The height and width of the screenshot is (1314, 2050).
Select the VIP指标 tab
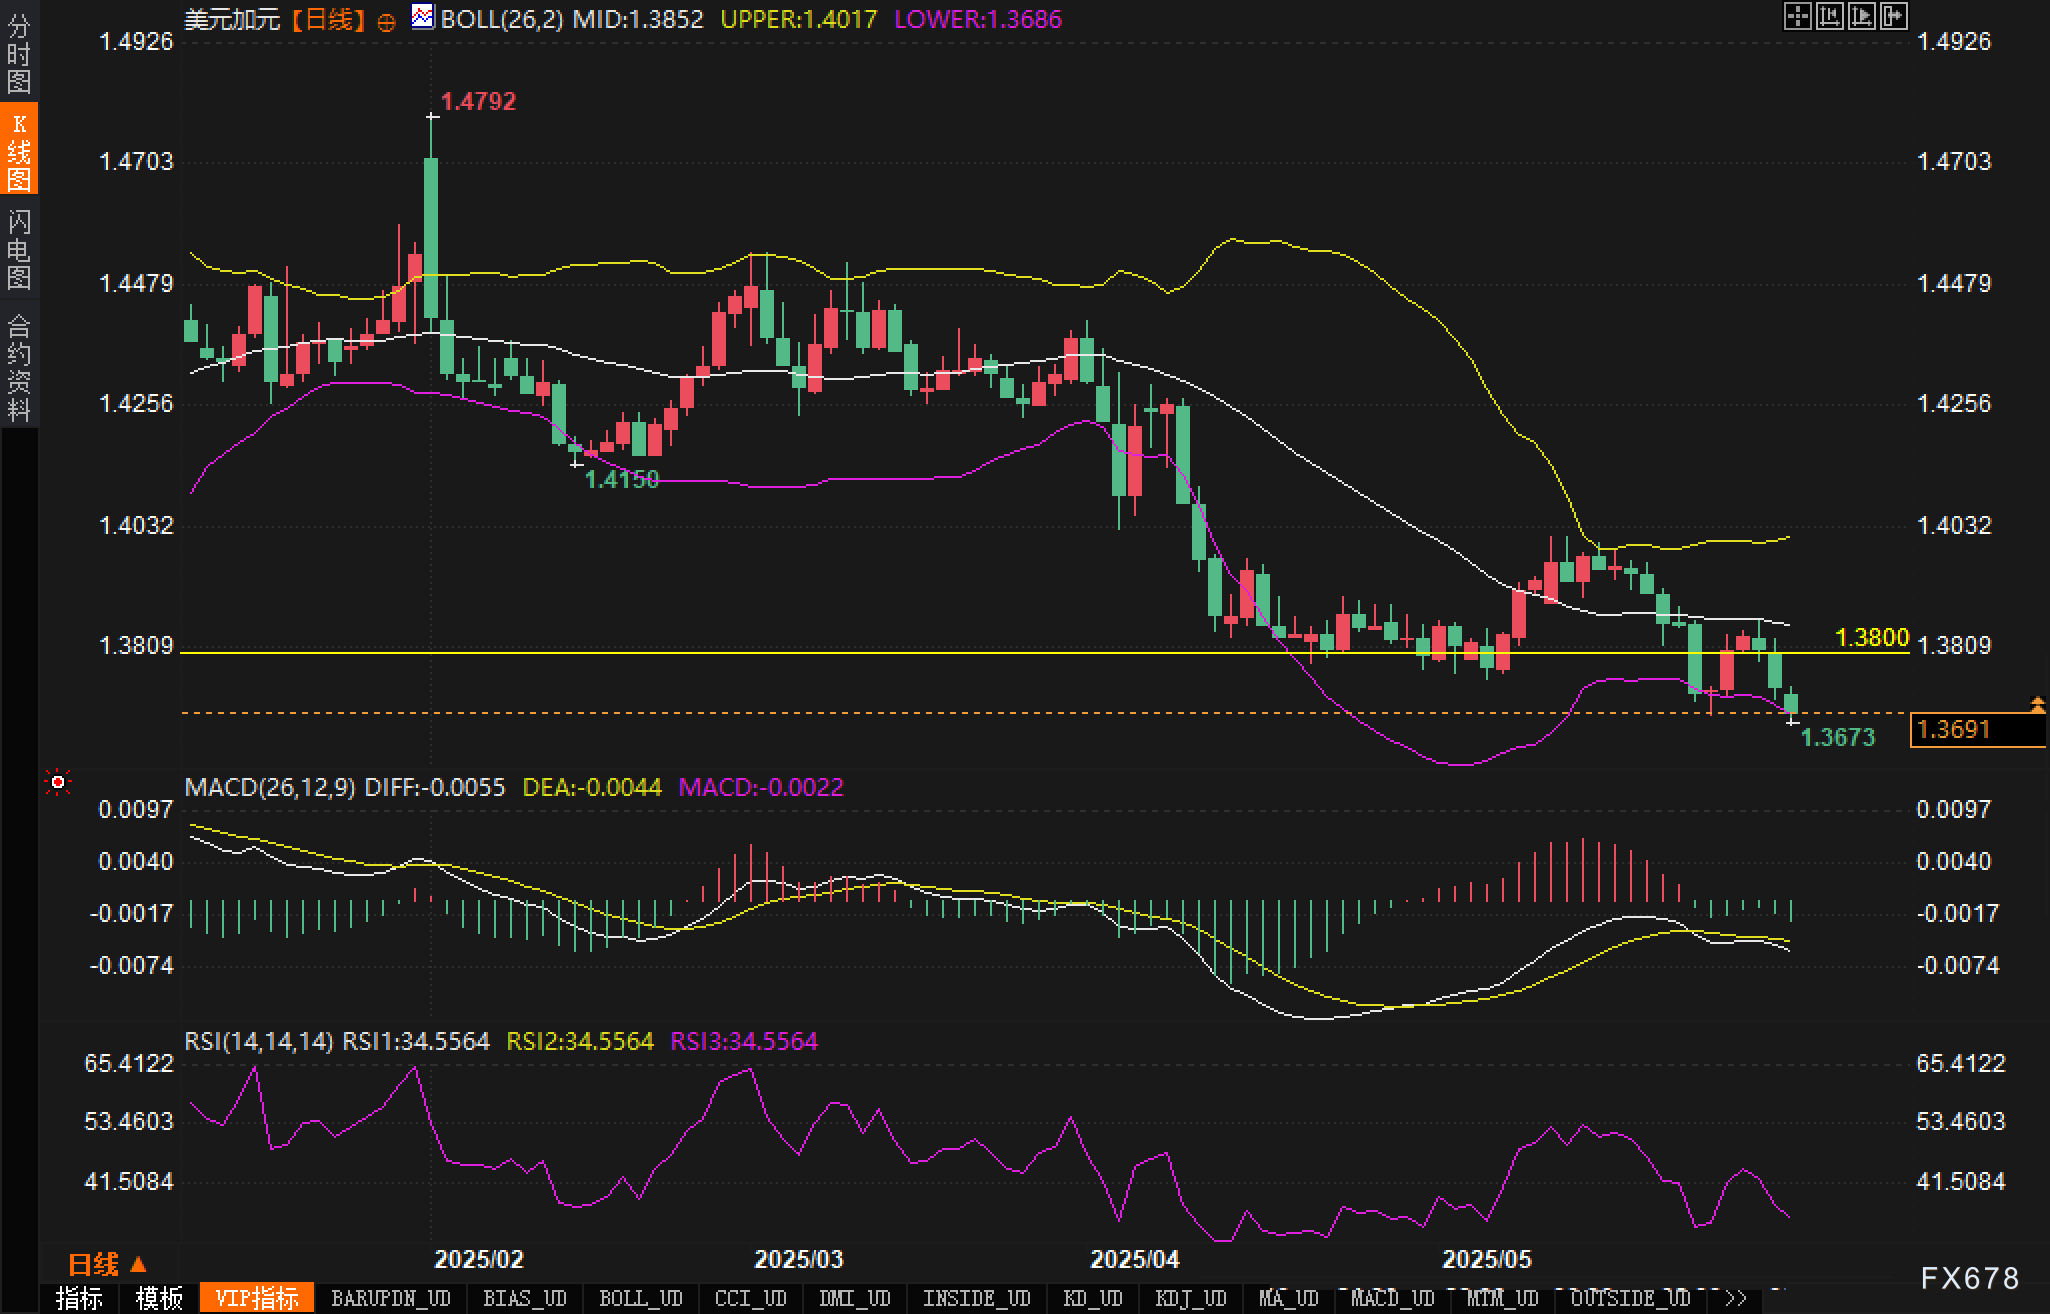(257, 1298)
